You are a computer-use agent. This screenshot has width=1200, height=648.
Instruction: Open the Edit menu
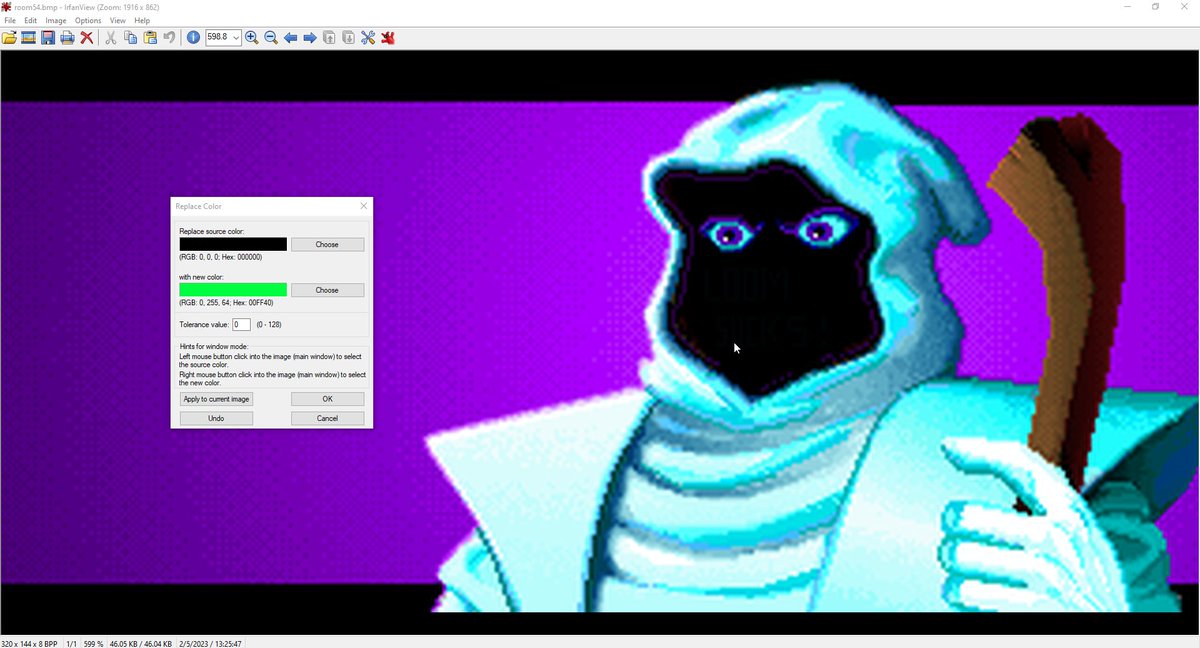coord(31,20)
